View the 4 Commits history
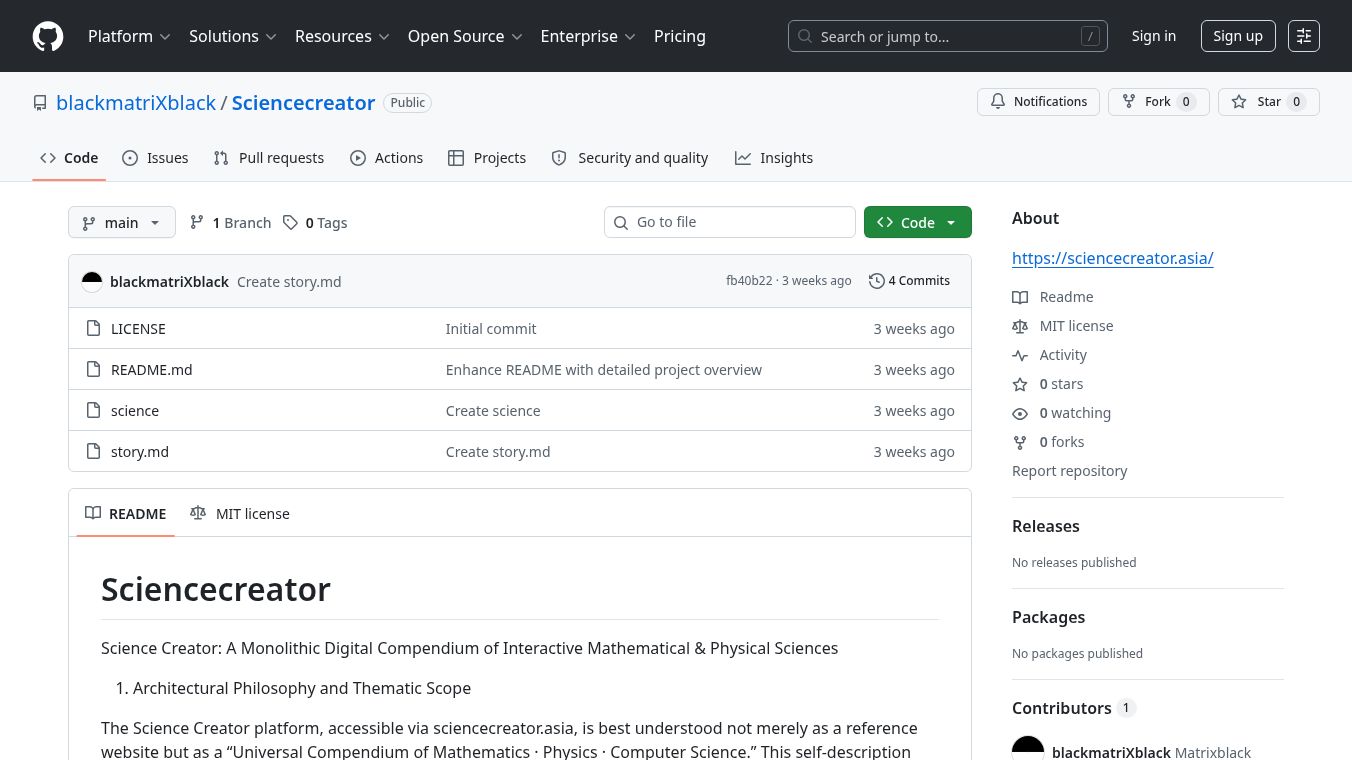 pyautogui.click(x=910, y=281)
